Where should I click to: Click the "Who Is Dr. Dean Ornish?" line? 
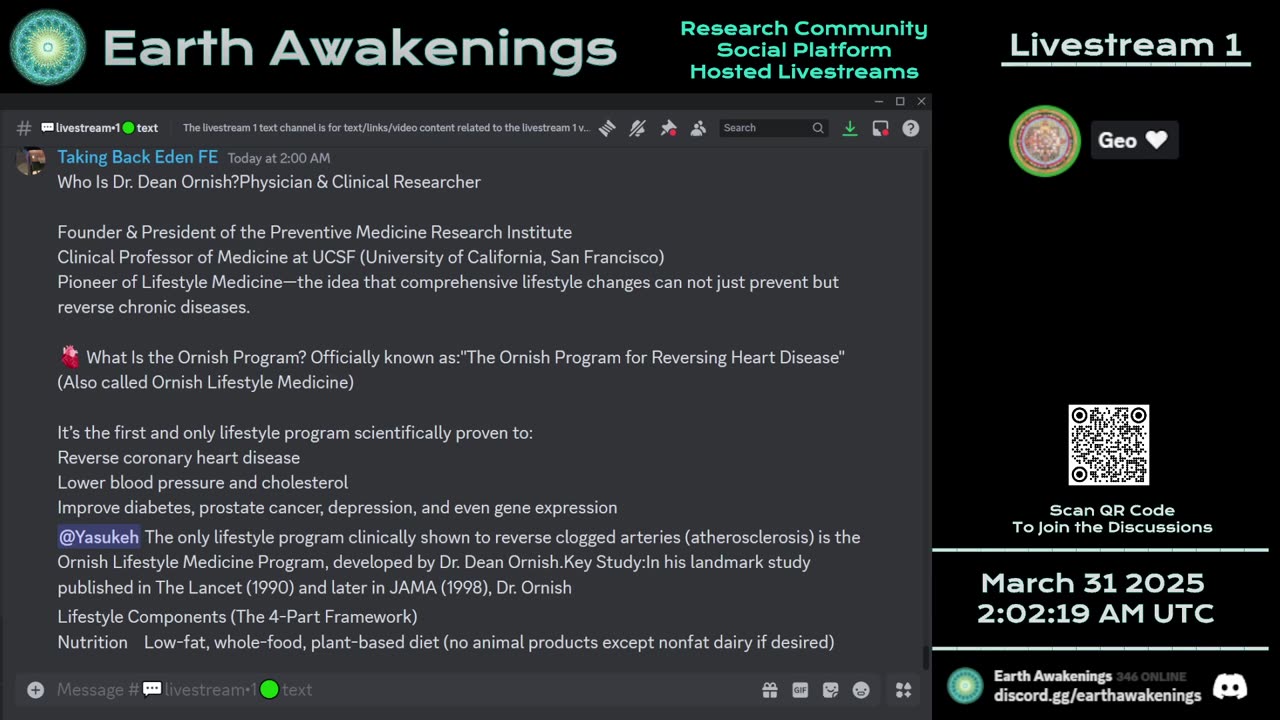coord(269,182)
